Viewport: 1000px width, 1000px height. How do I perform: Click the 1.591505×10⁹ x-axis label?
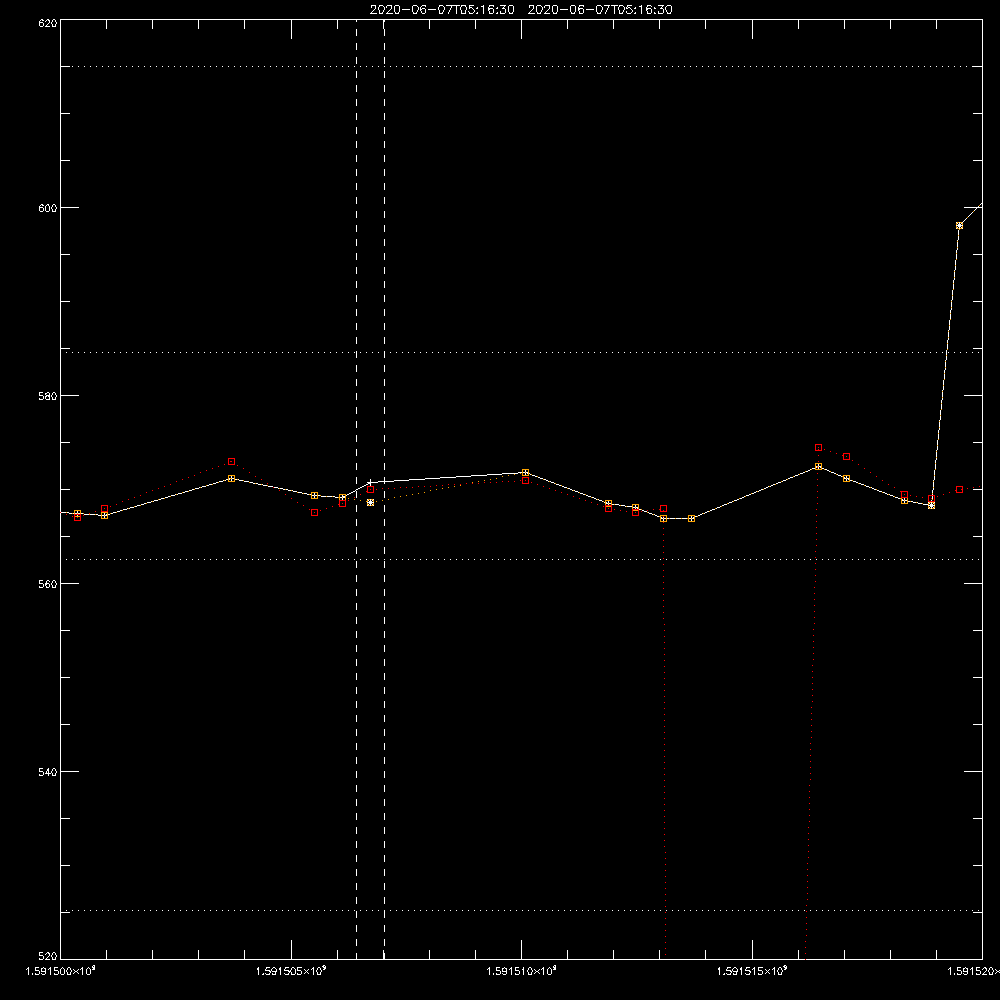pyautogui.click(x=291, y=971)
